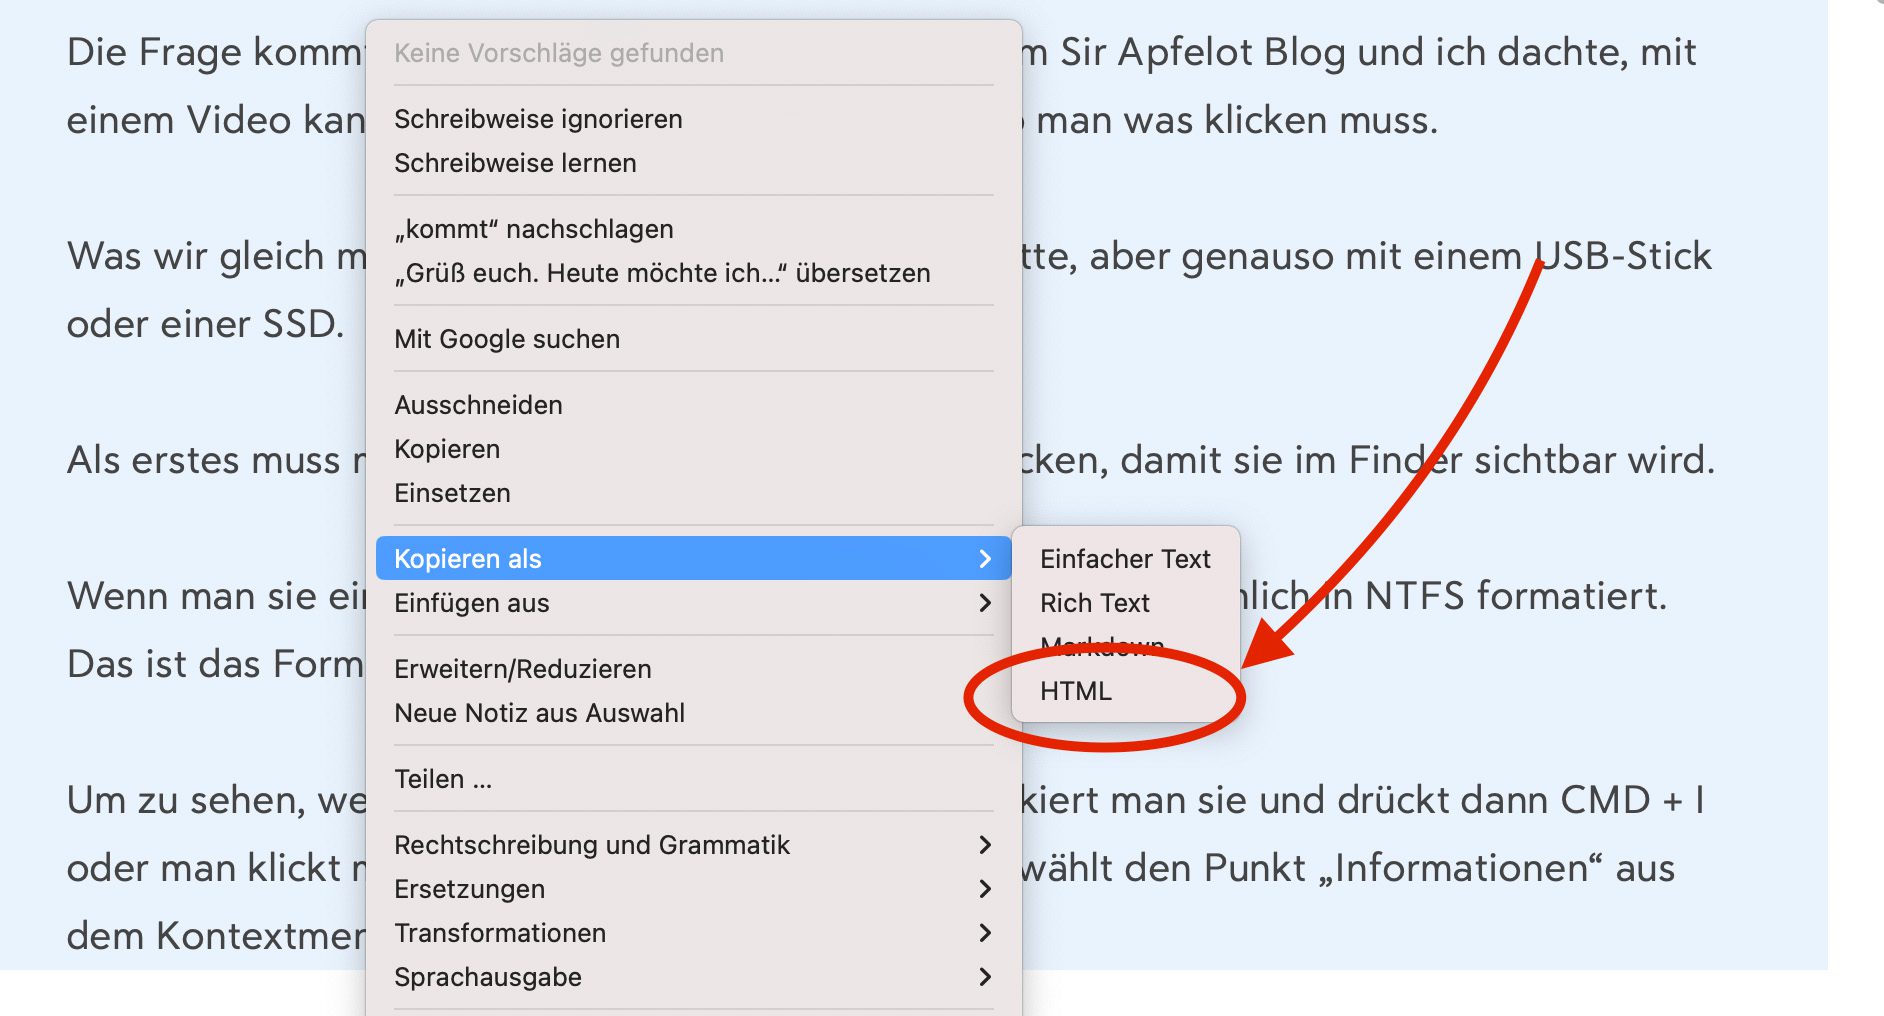Viewport: 1884px width, 1016px height.
Task: Expand 'Einfügen aus' submenu
Action: click(693, 603)
